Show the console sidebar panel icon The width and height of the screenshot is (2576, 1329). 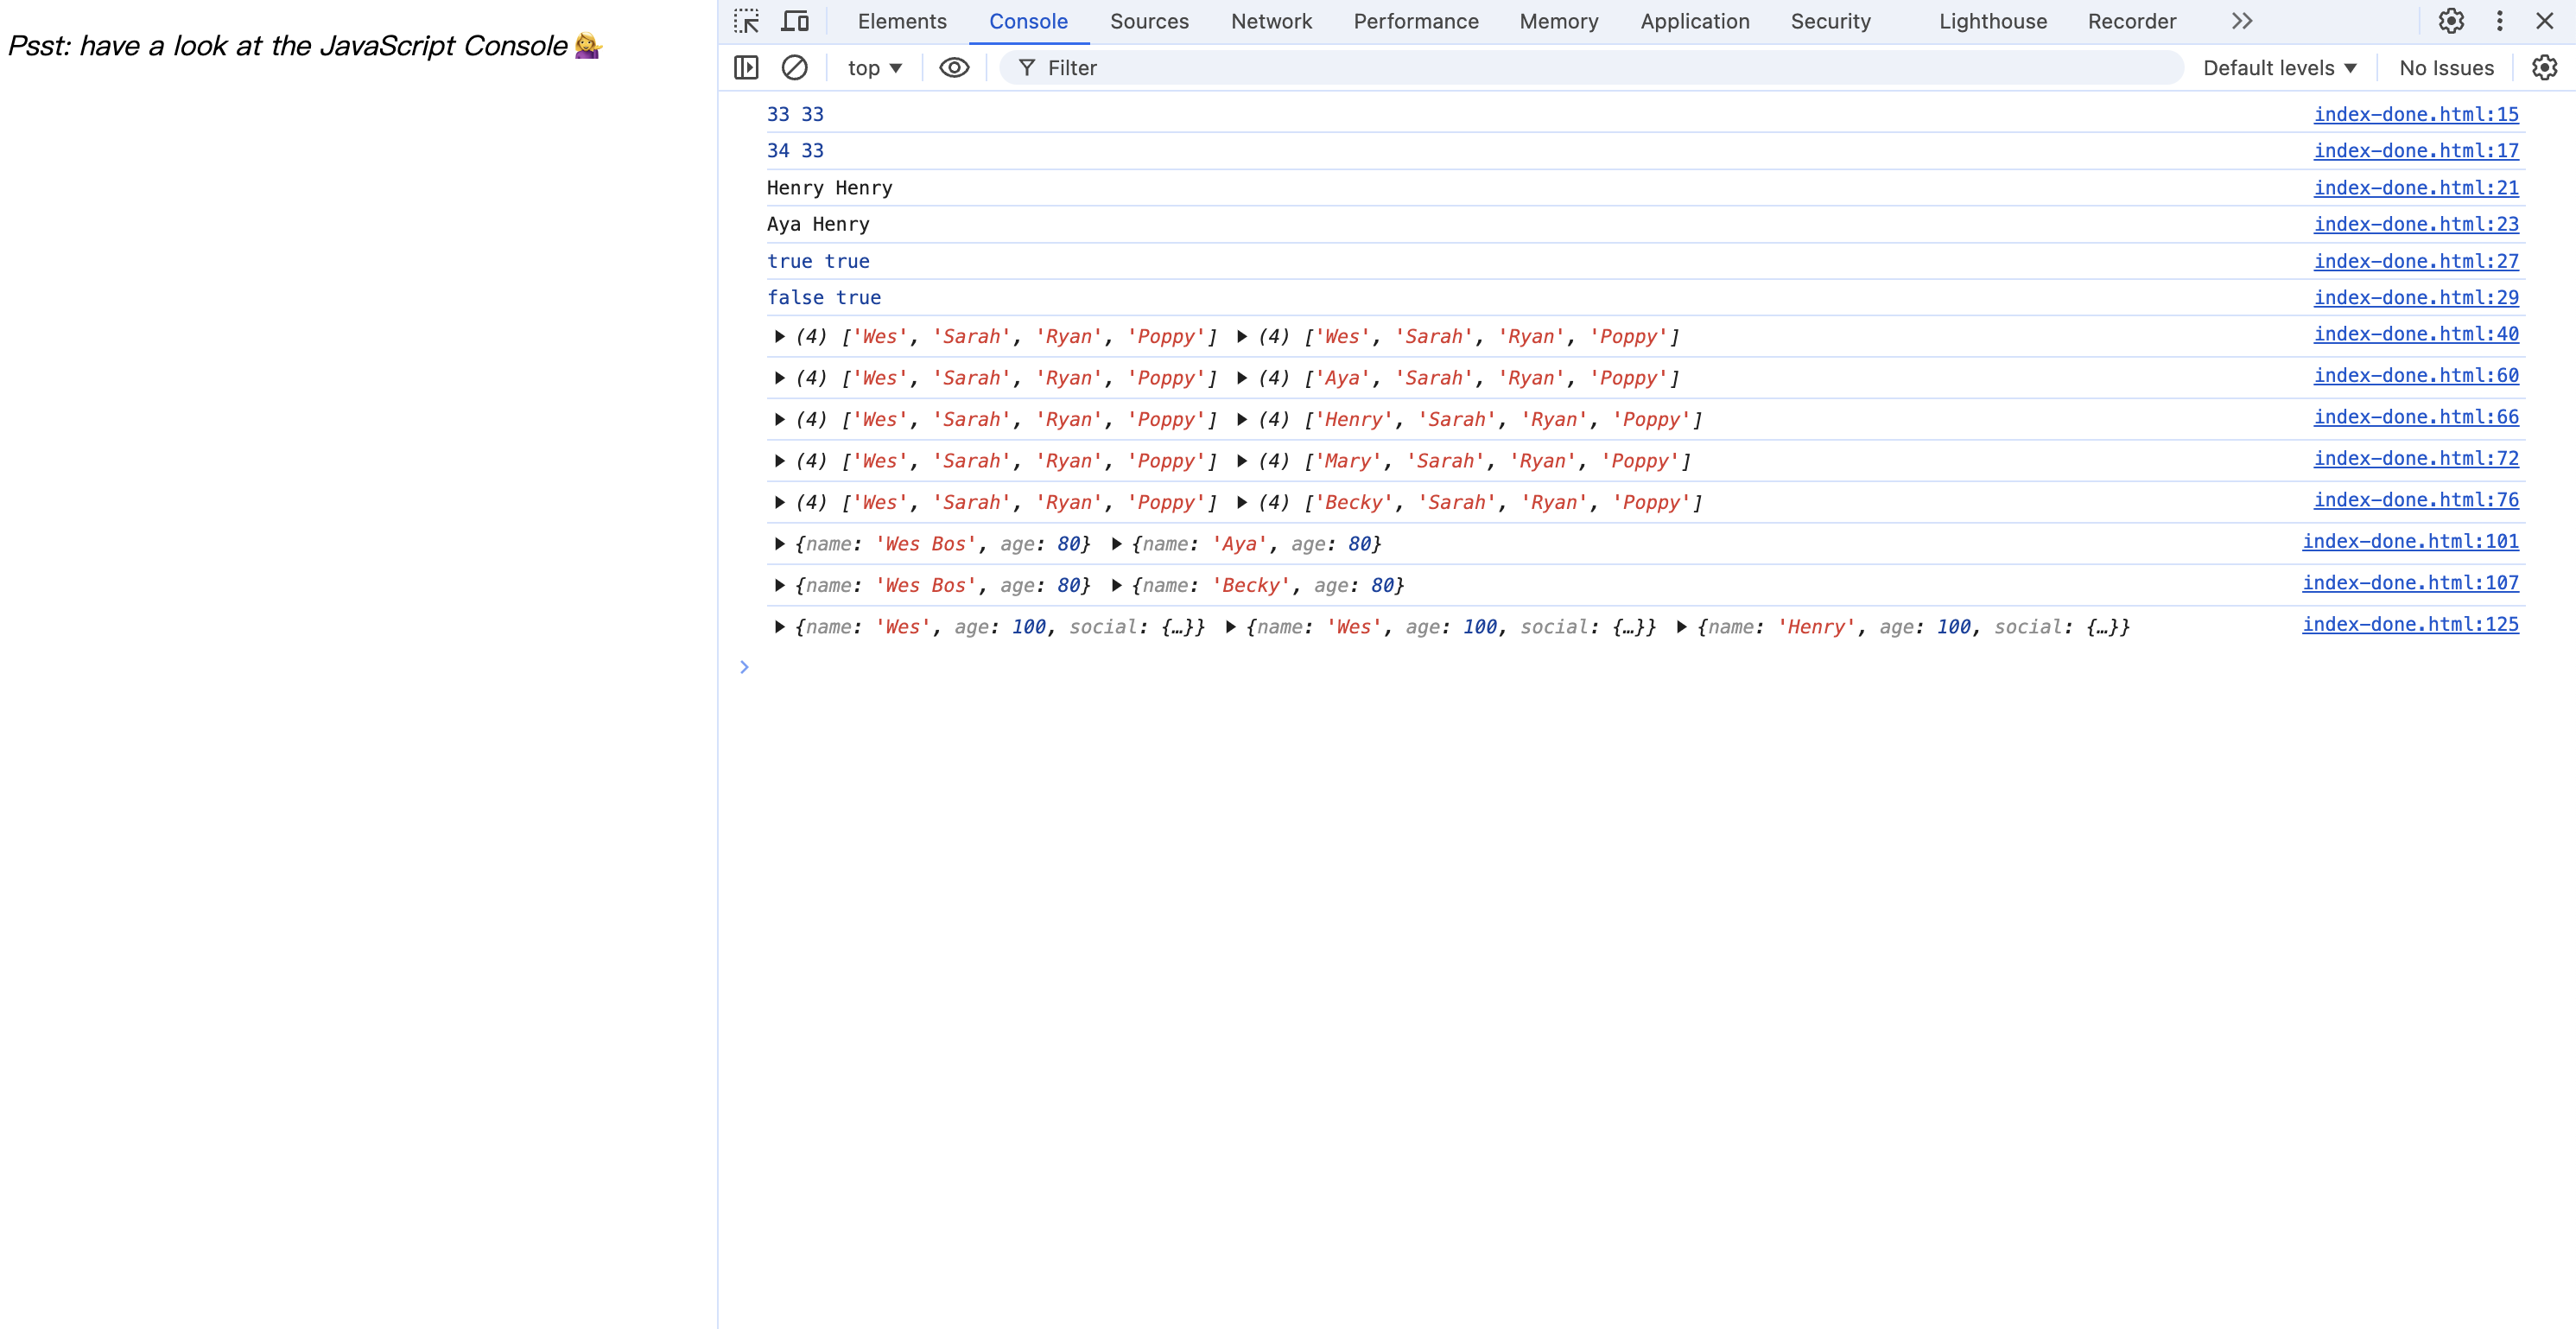tap(746, 68)
